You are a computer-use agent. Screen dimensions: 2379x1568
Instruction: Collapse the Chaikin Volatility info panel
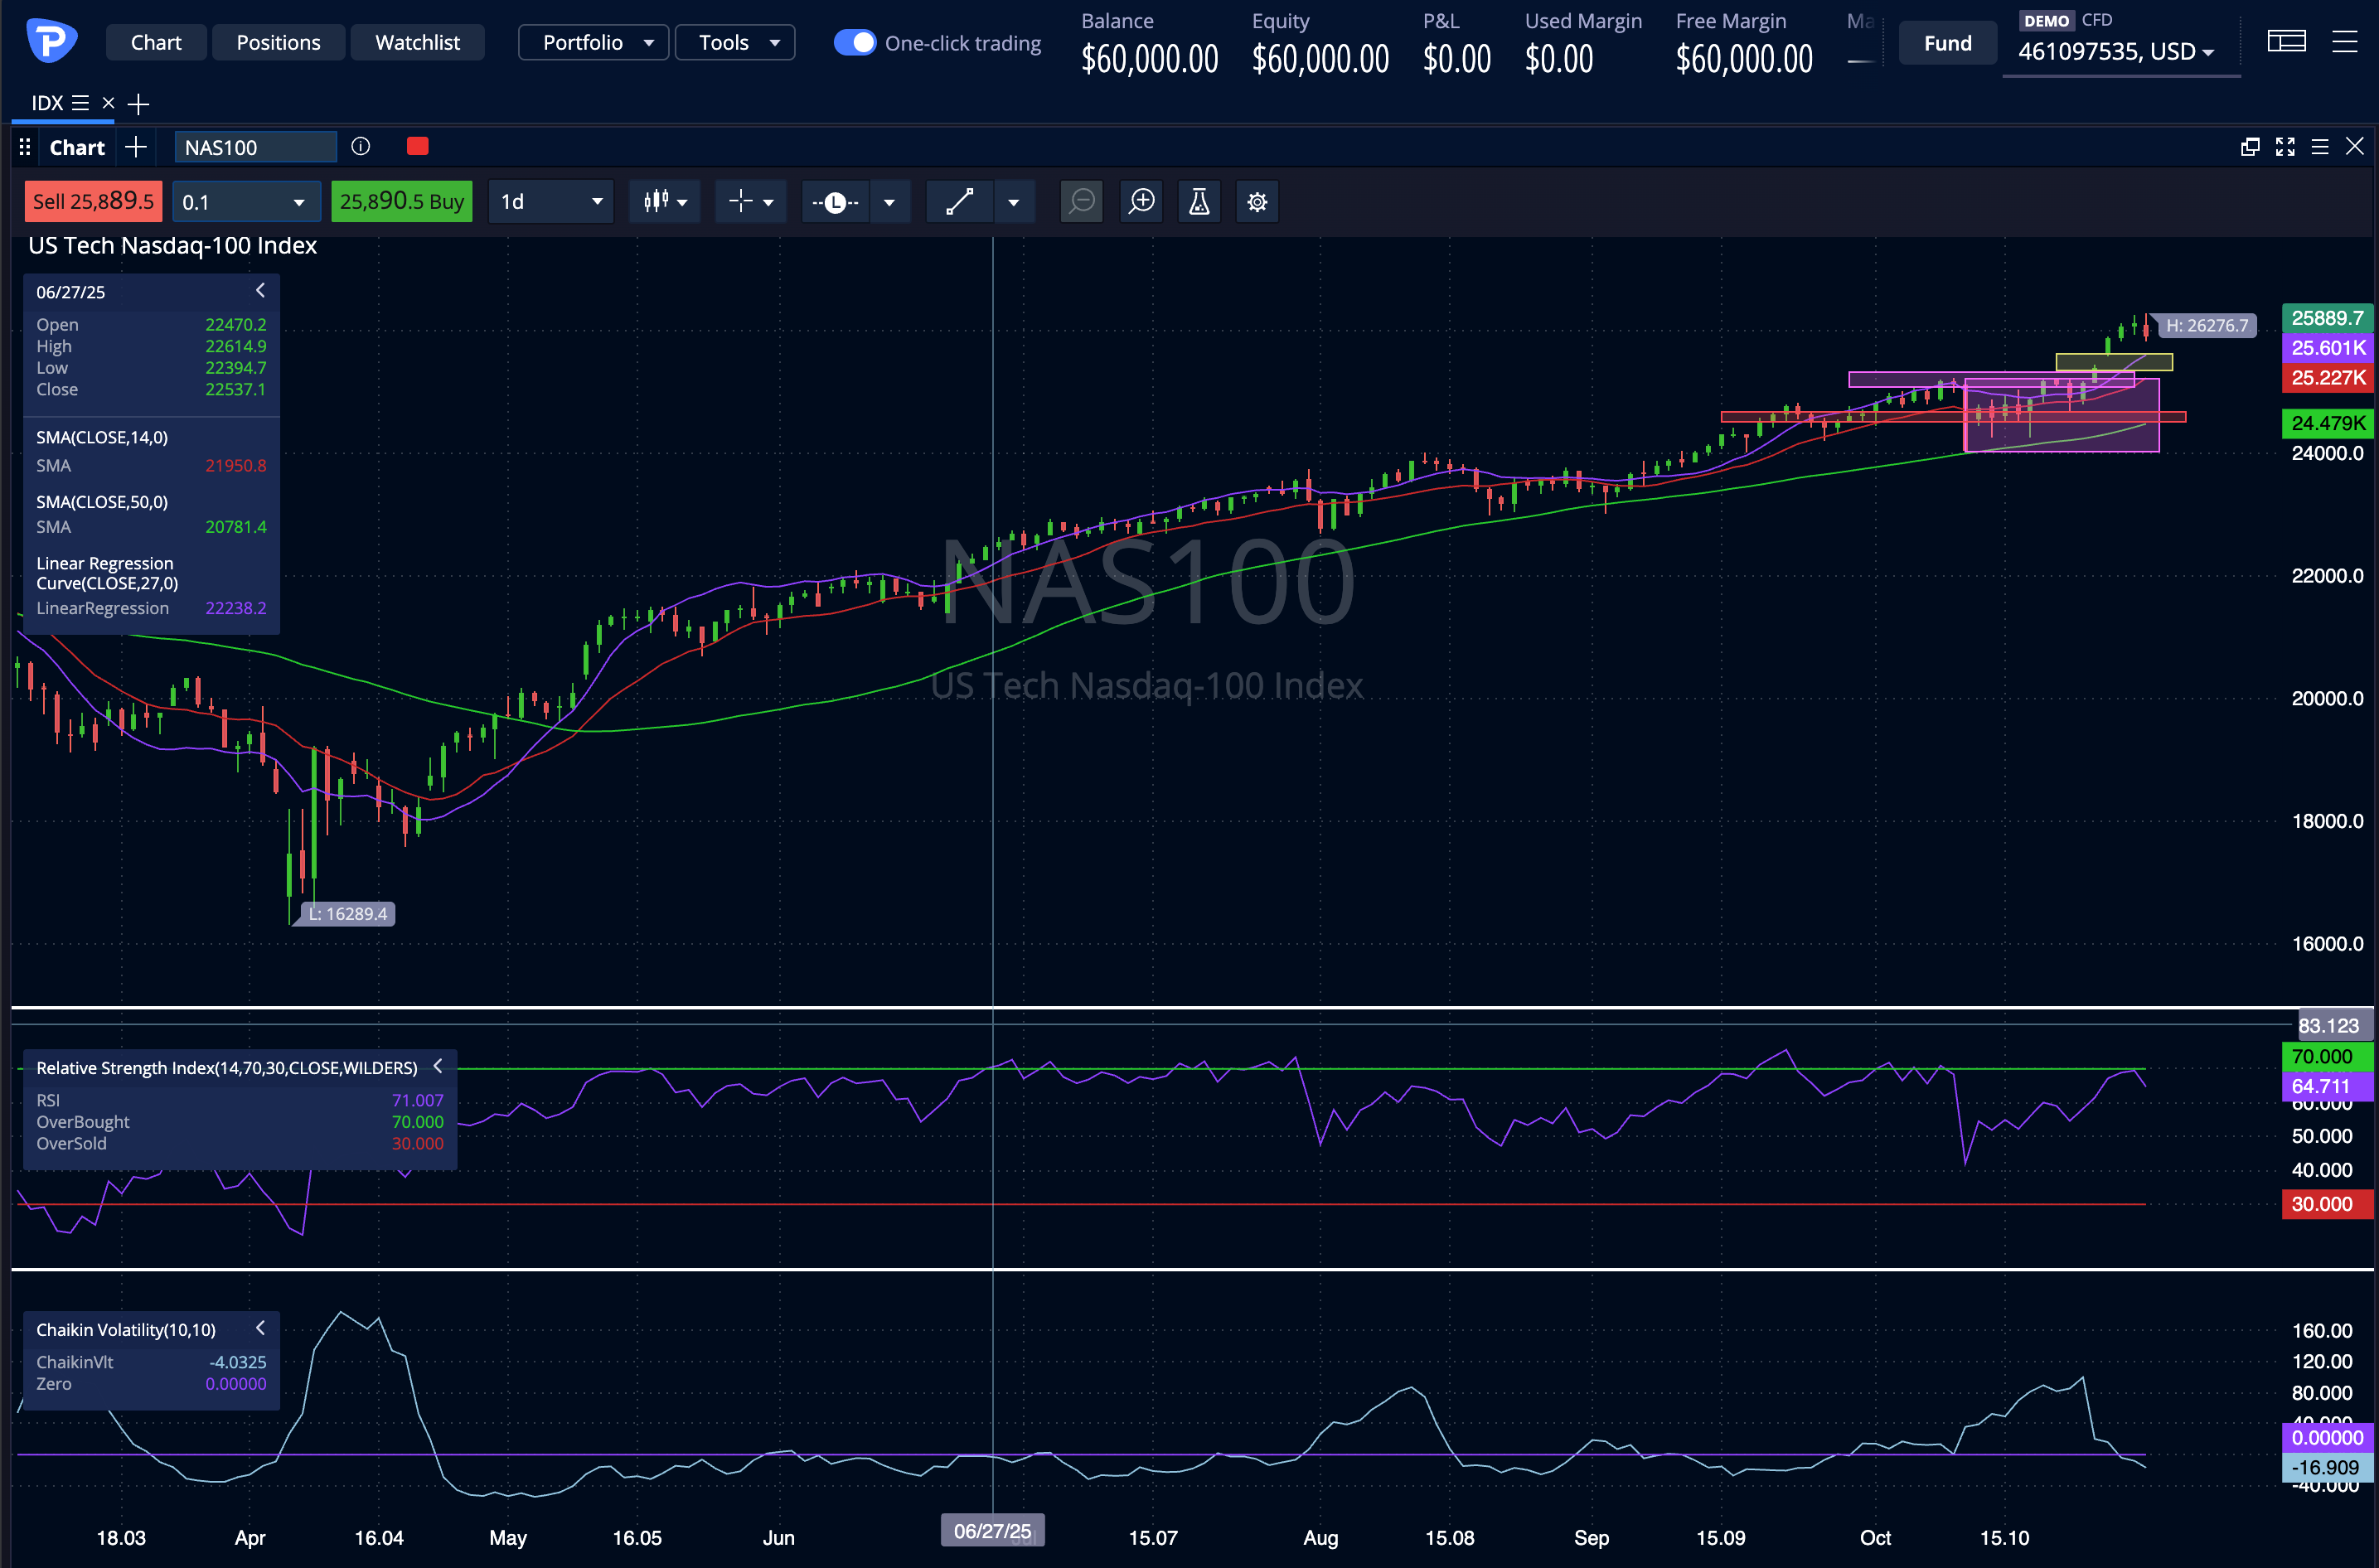click(260, 1328)
